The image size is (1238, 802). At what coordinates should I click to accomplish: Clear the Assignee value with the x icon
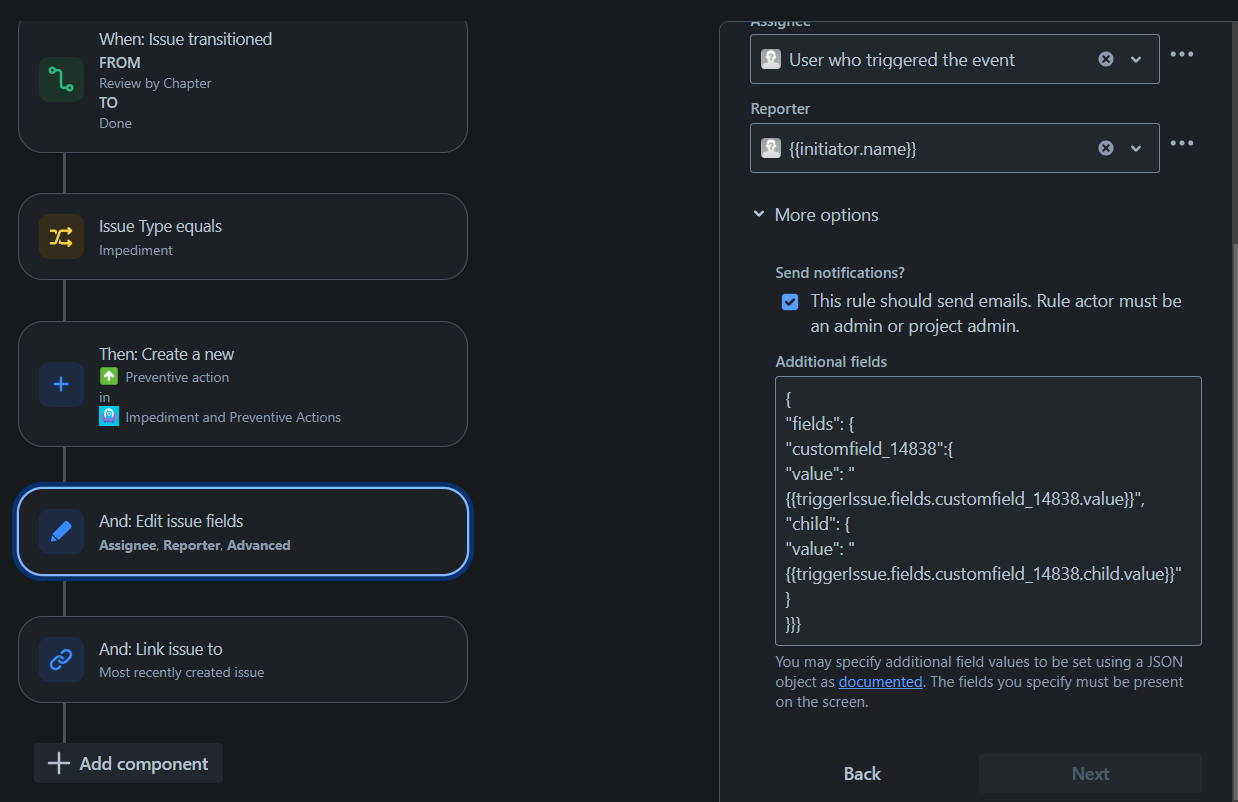point(1105,59)
